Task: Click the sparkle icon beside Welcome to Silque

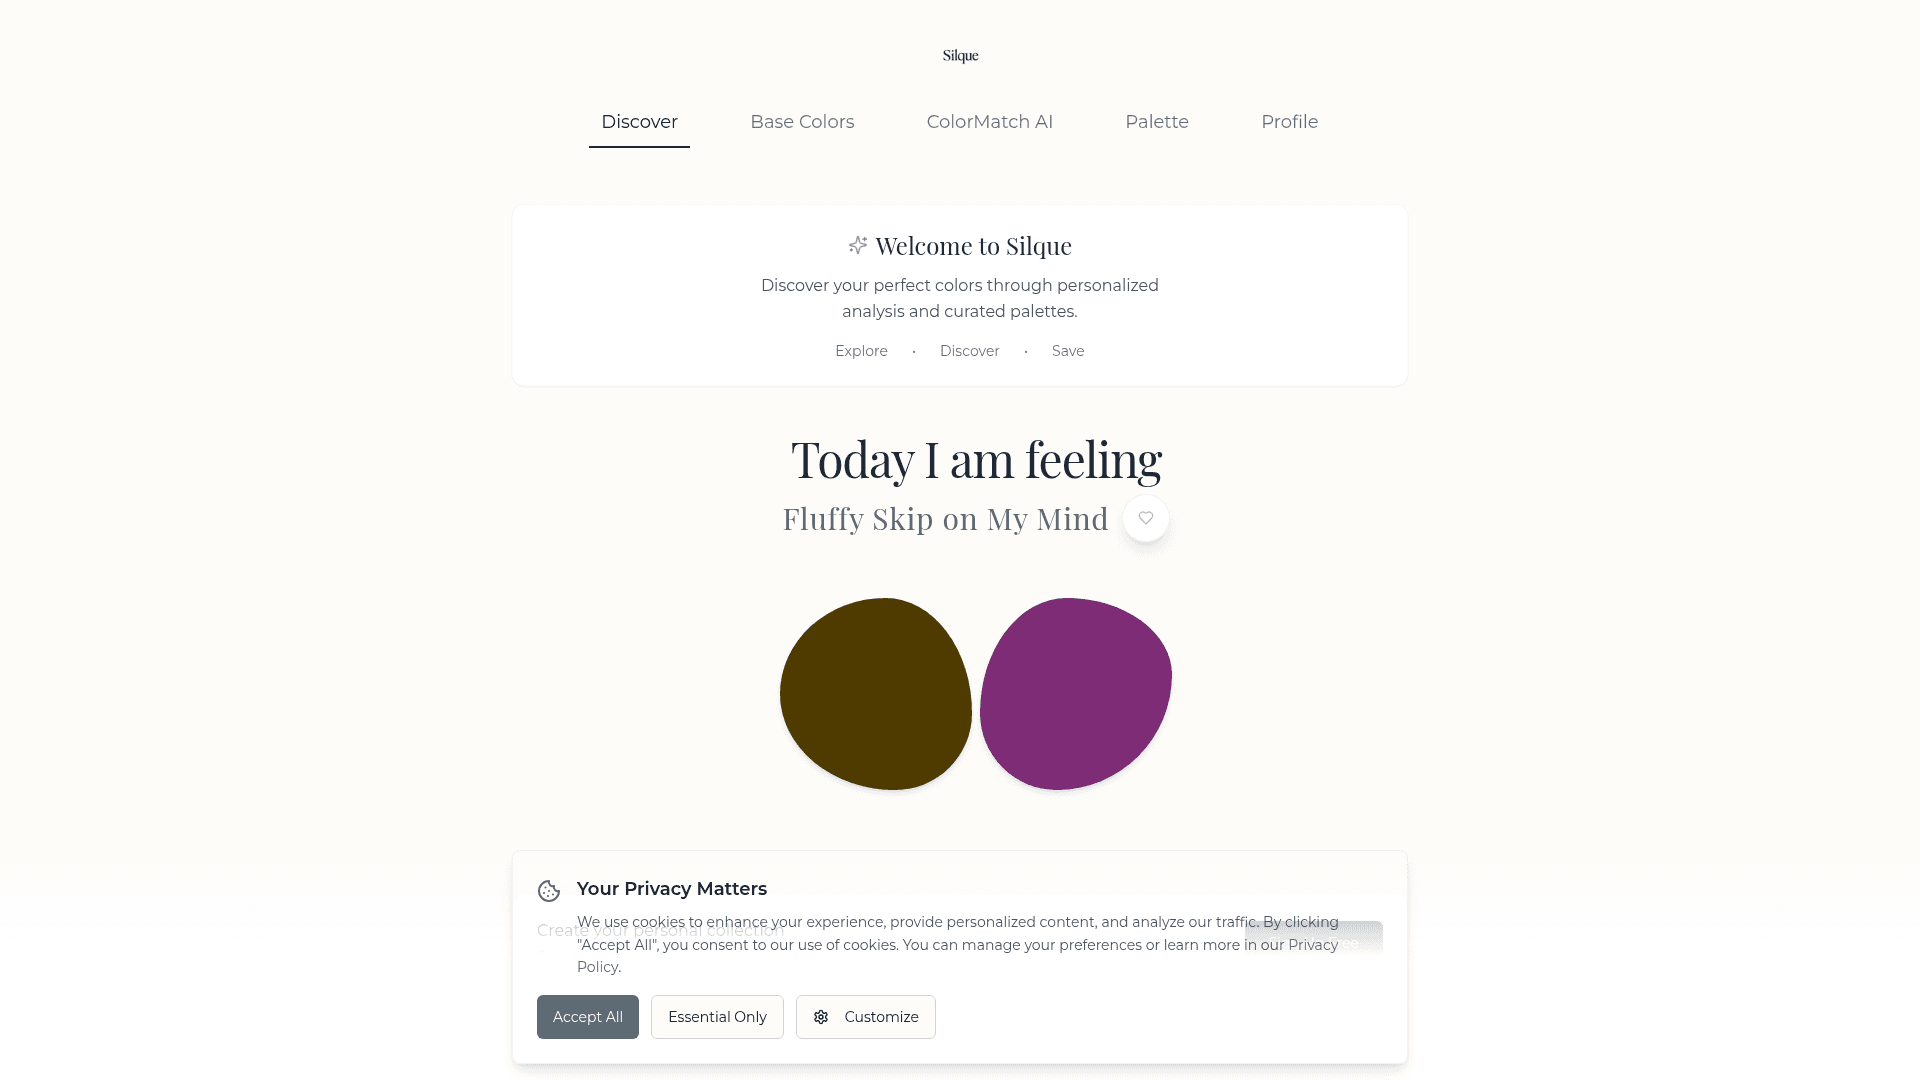Action: (858, 245)
